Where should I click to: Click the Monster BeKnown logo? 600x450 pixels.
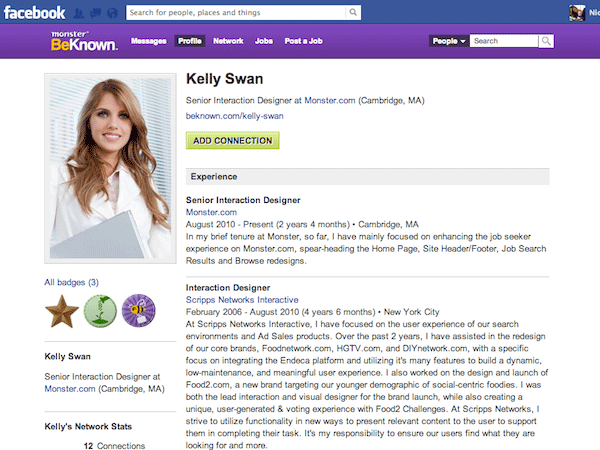click(84, 41)
